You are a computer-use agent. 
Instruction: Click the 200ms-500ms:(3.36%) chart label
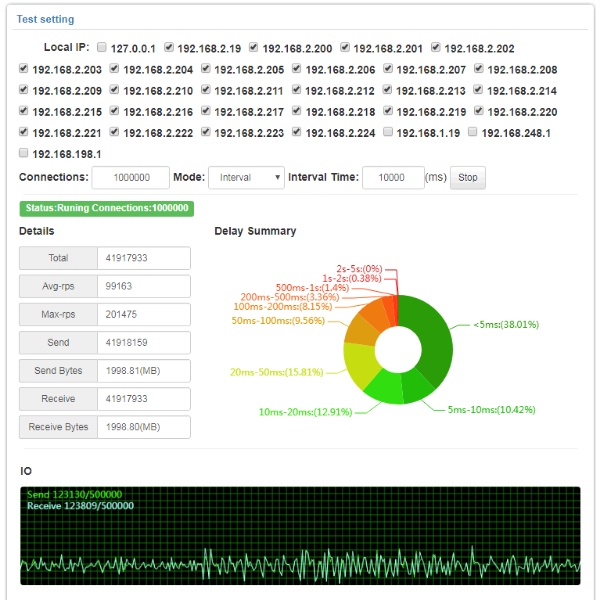pyautogui.click(x=290, y=297)
